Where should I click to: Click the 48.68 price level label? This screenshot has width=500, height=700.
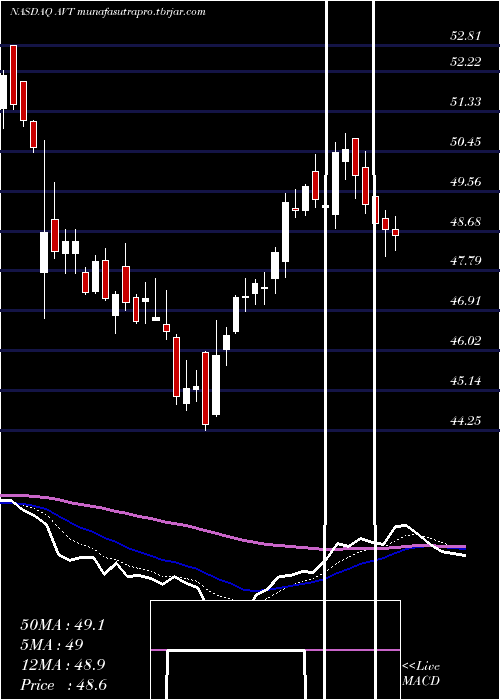(466, 222)
